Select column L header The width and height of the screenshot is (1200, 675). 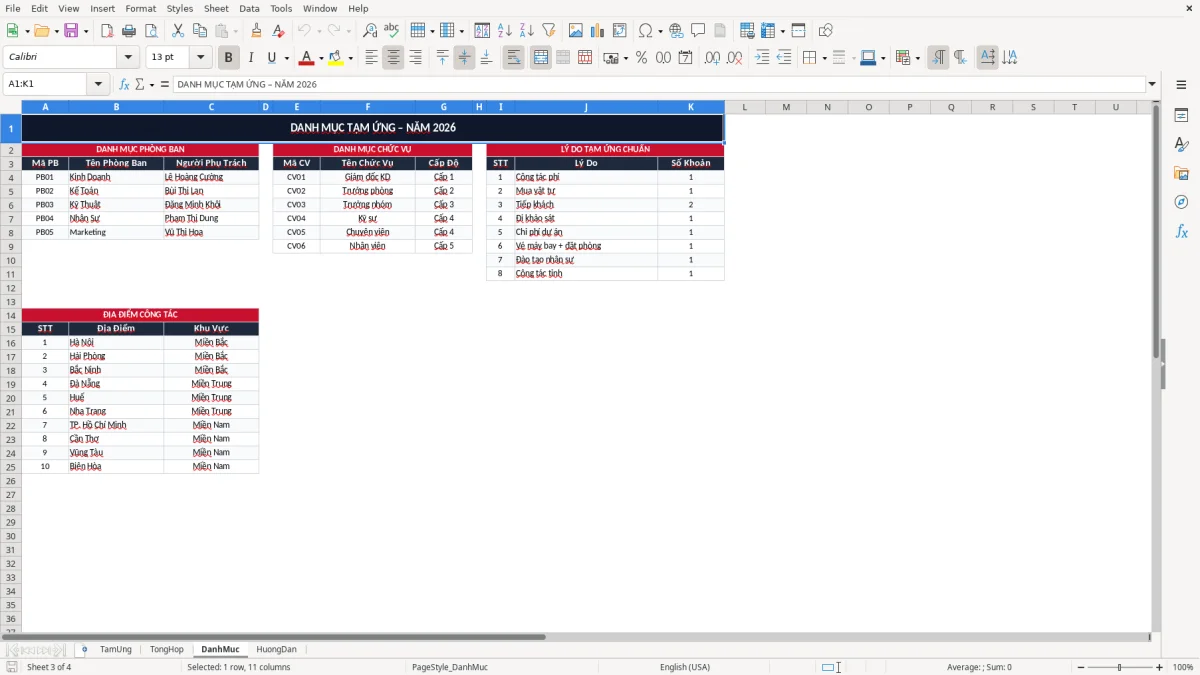(745, 107)
